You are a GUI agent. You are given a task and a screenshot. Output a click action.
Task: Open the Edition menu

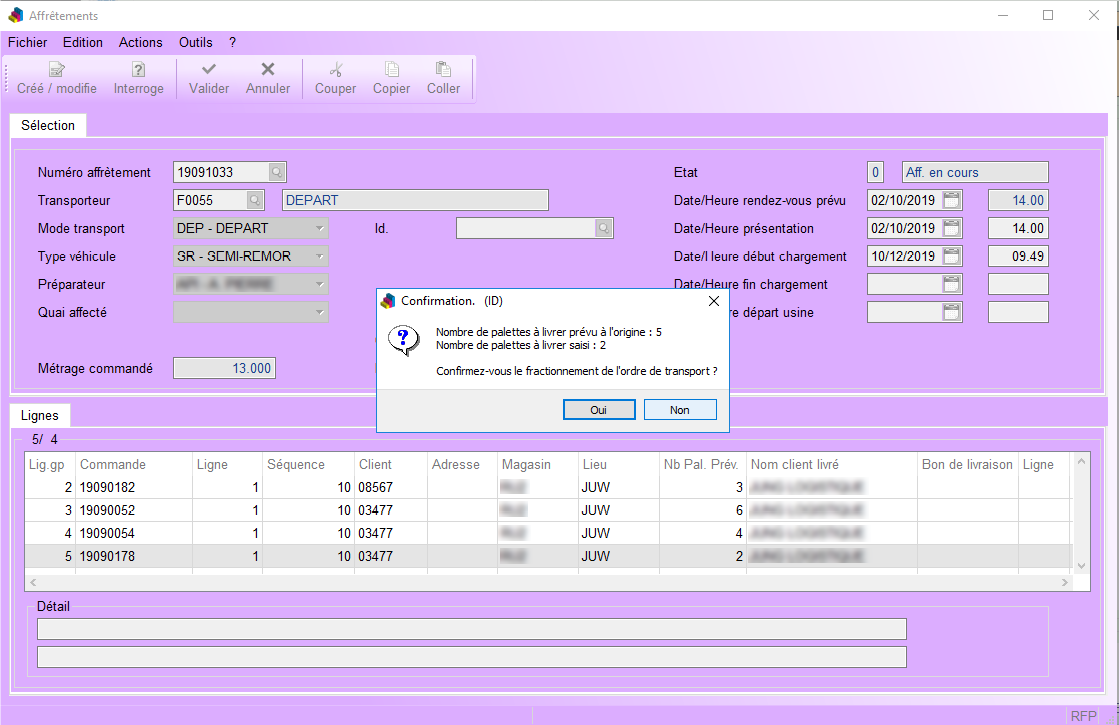[x=83, y=42]
